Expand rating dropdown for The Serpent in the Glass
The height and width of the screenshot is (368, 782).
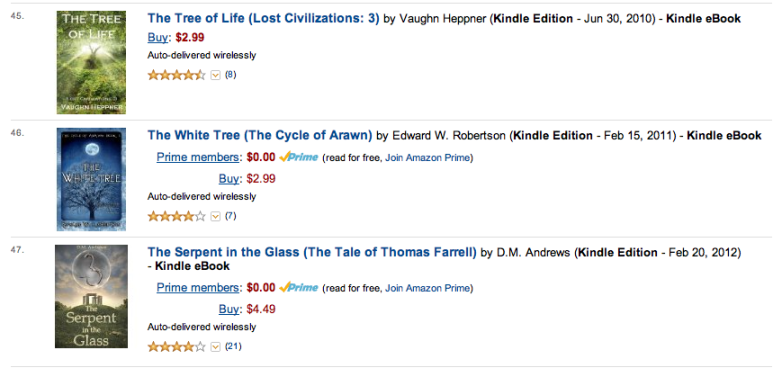215,347
